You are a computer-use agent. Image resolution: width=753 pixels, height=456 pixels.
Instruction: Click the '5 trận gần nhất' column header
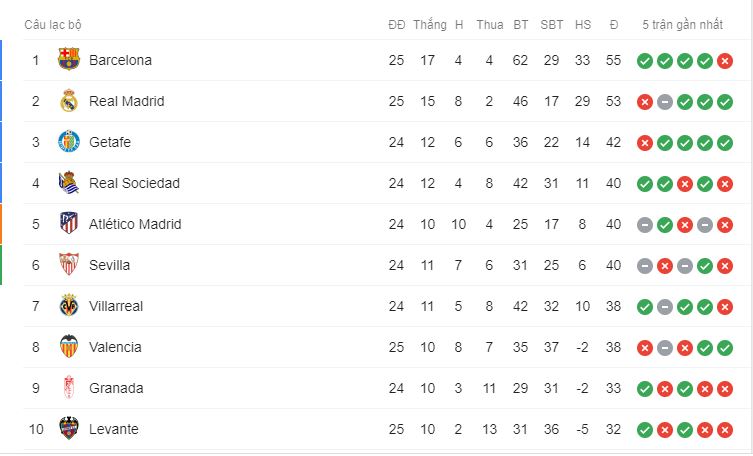[x=682, y=24]
